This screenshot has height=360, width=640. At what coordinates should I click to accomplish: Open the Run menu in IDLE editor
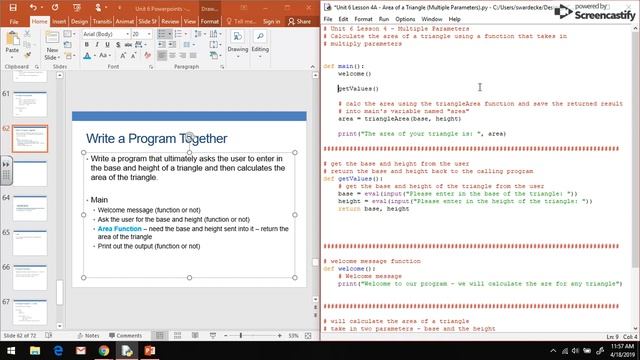point(384,19)
